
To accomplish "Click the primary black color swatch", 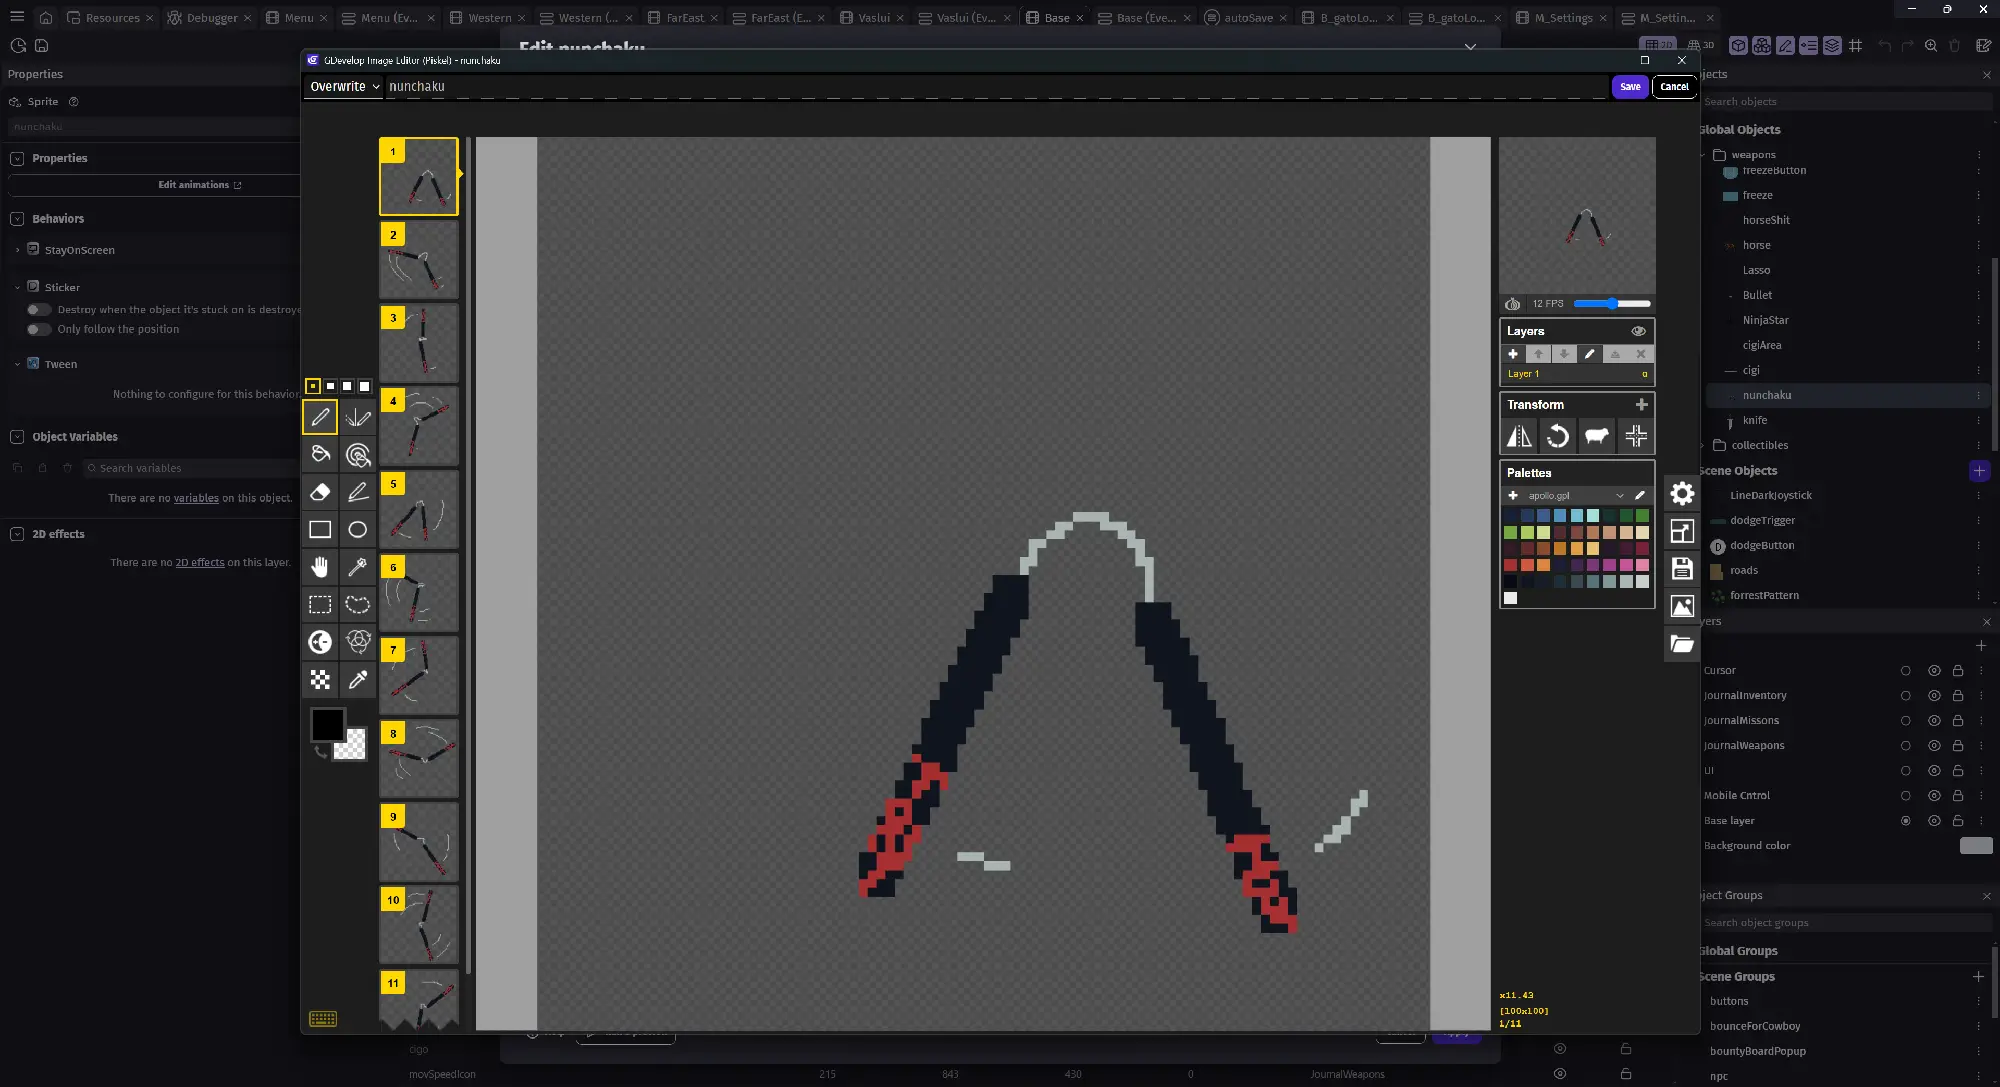I will pos(327,725).
